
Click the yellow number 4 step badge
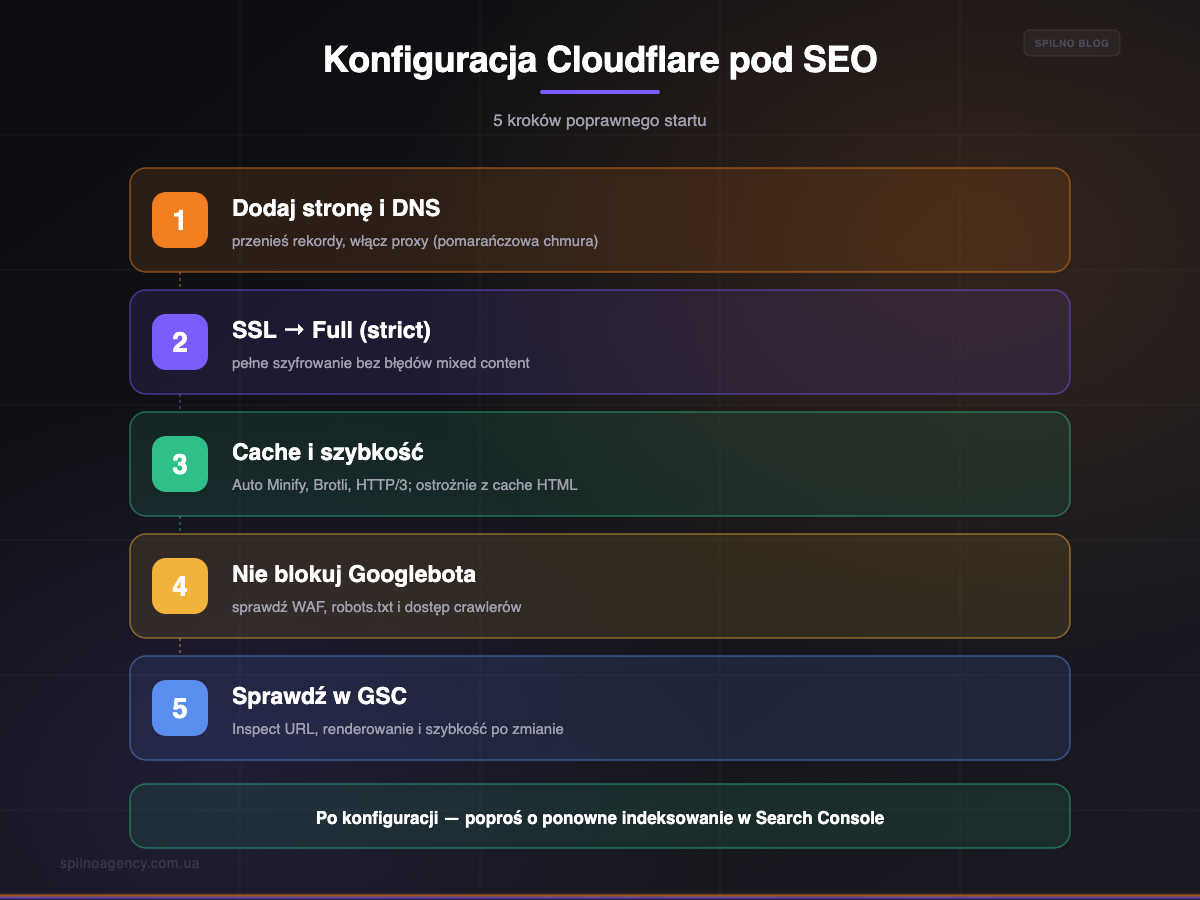click(x=180, y=586)
